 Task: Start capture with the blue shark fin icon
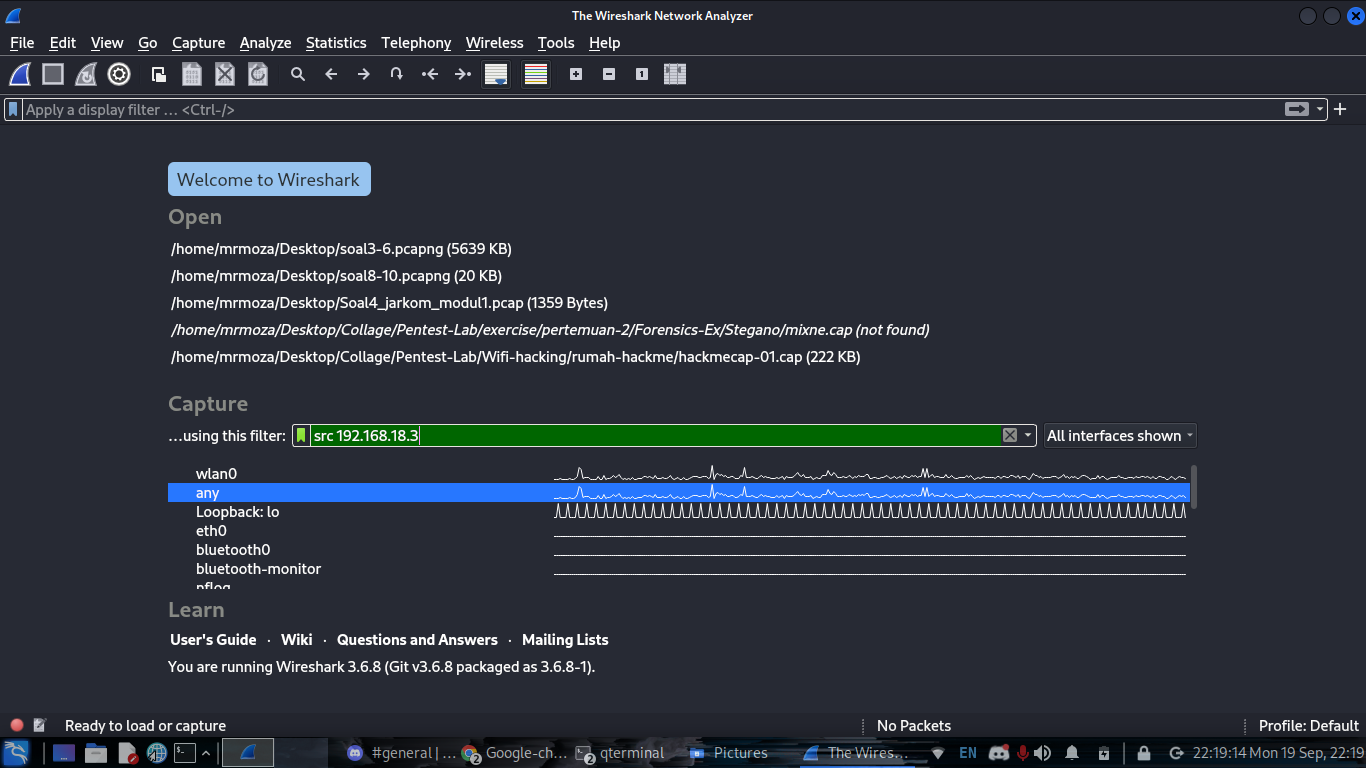(x=19, y=74)
